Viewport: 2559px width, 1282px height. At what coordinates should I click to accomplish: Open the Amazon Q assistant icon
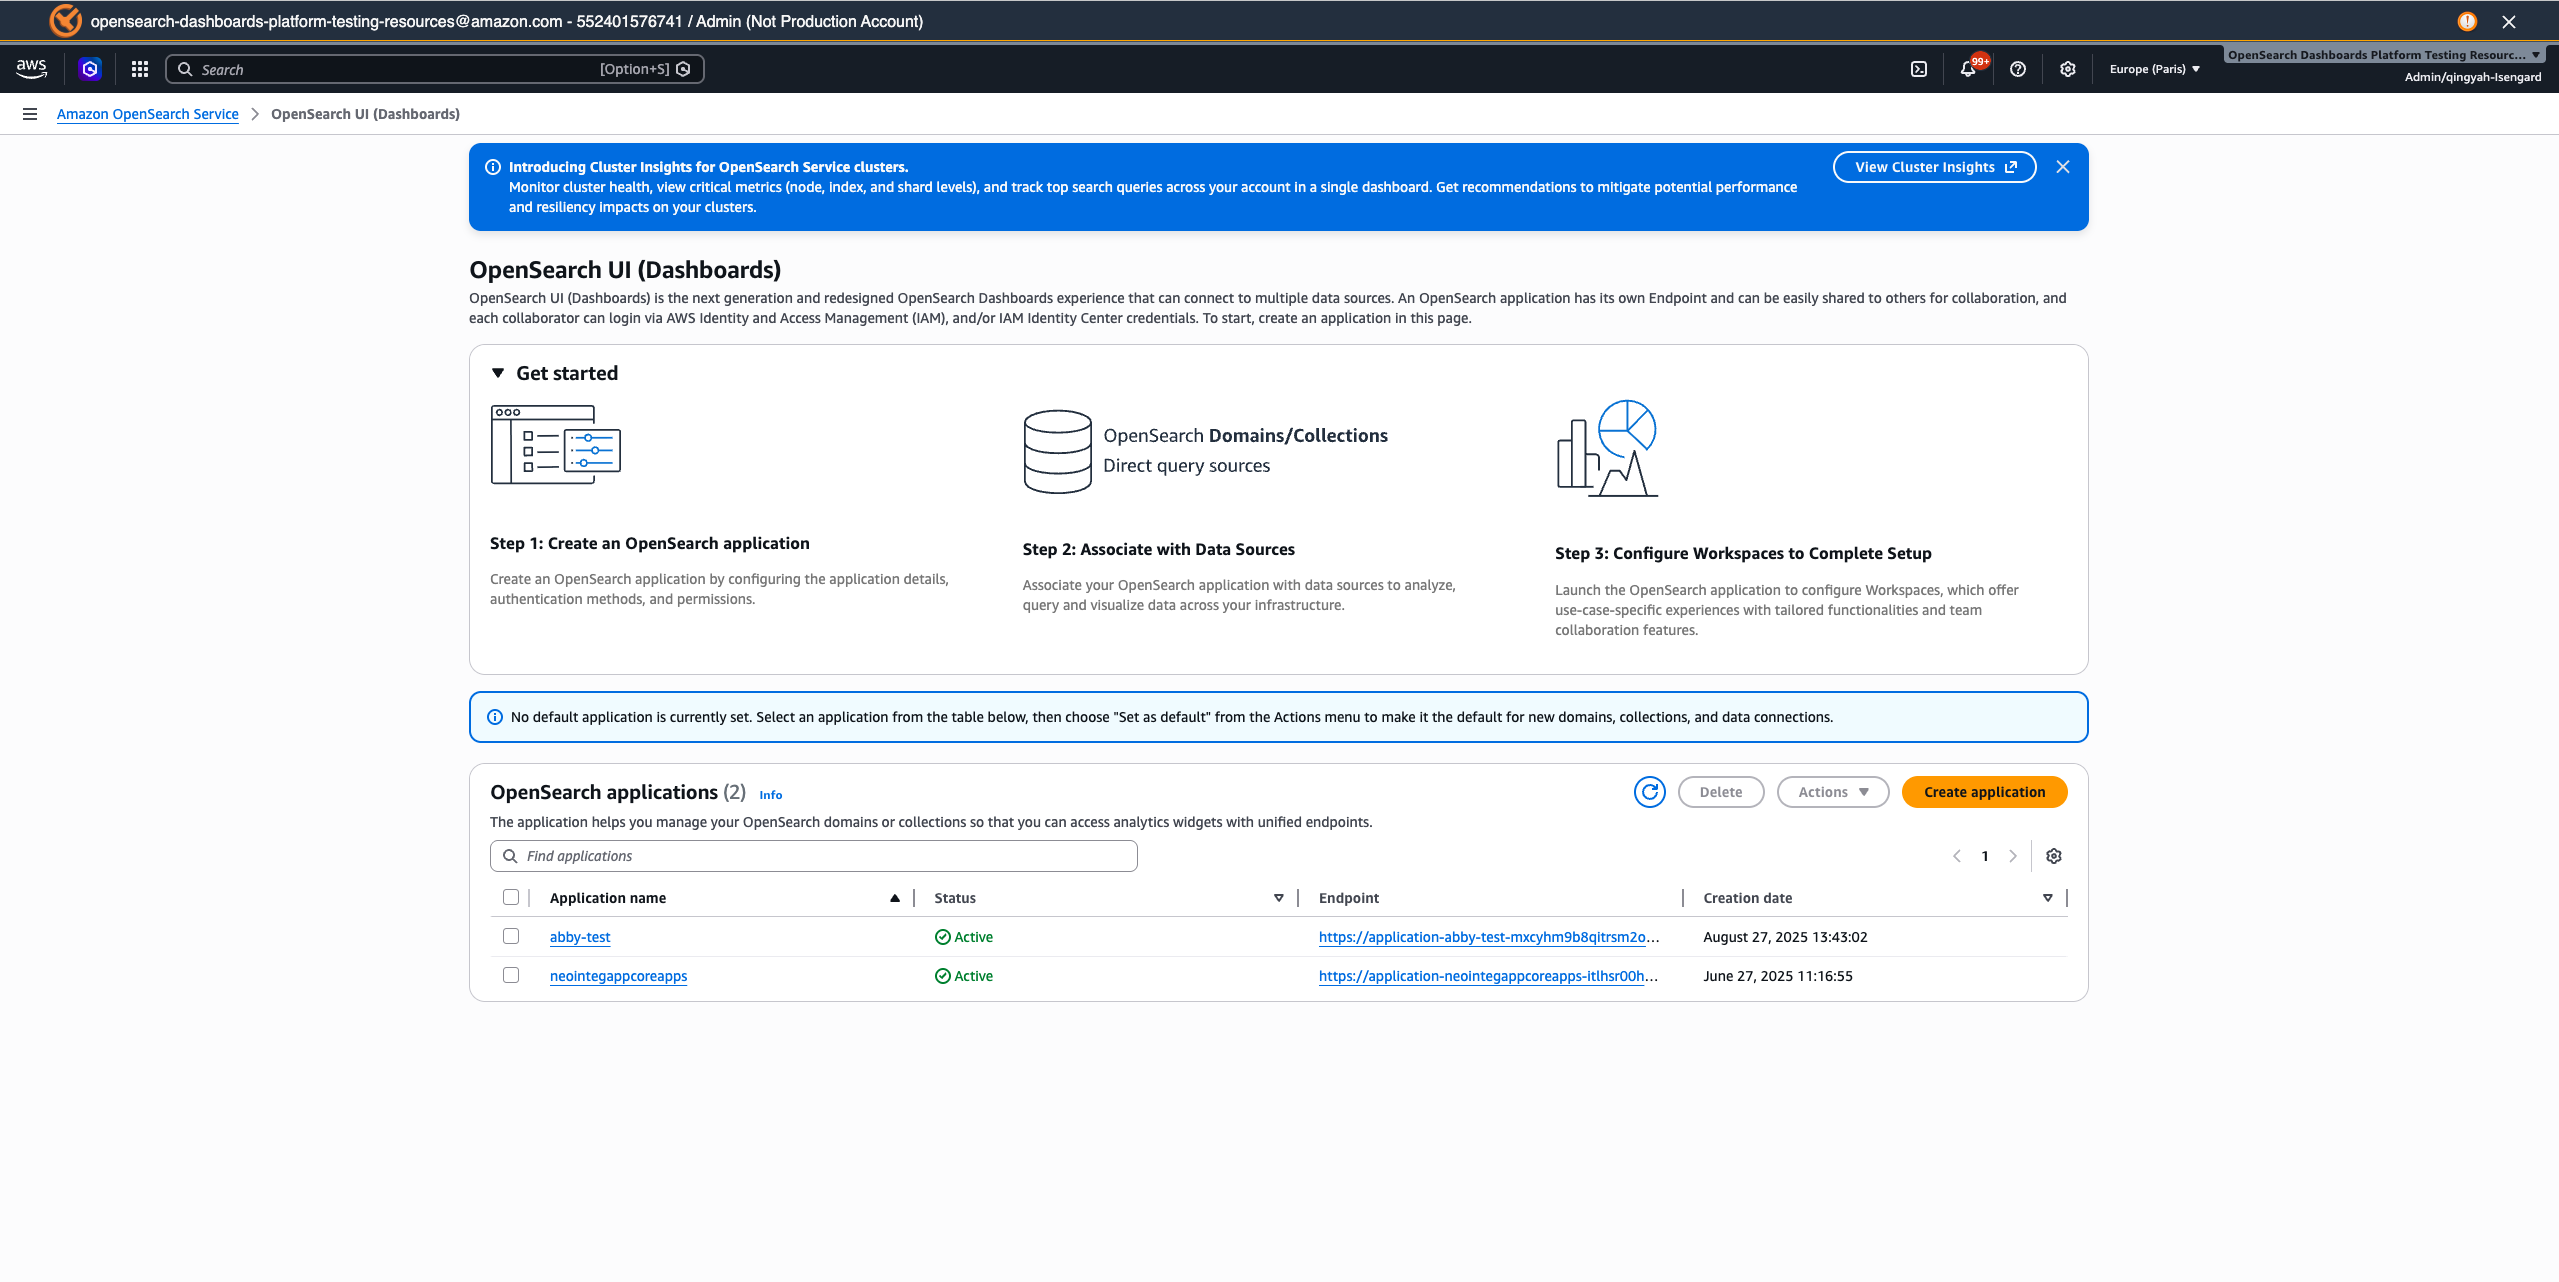[x=90, y=69]
